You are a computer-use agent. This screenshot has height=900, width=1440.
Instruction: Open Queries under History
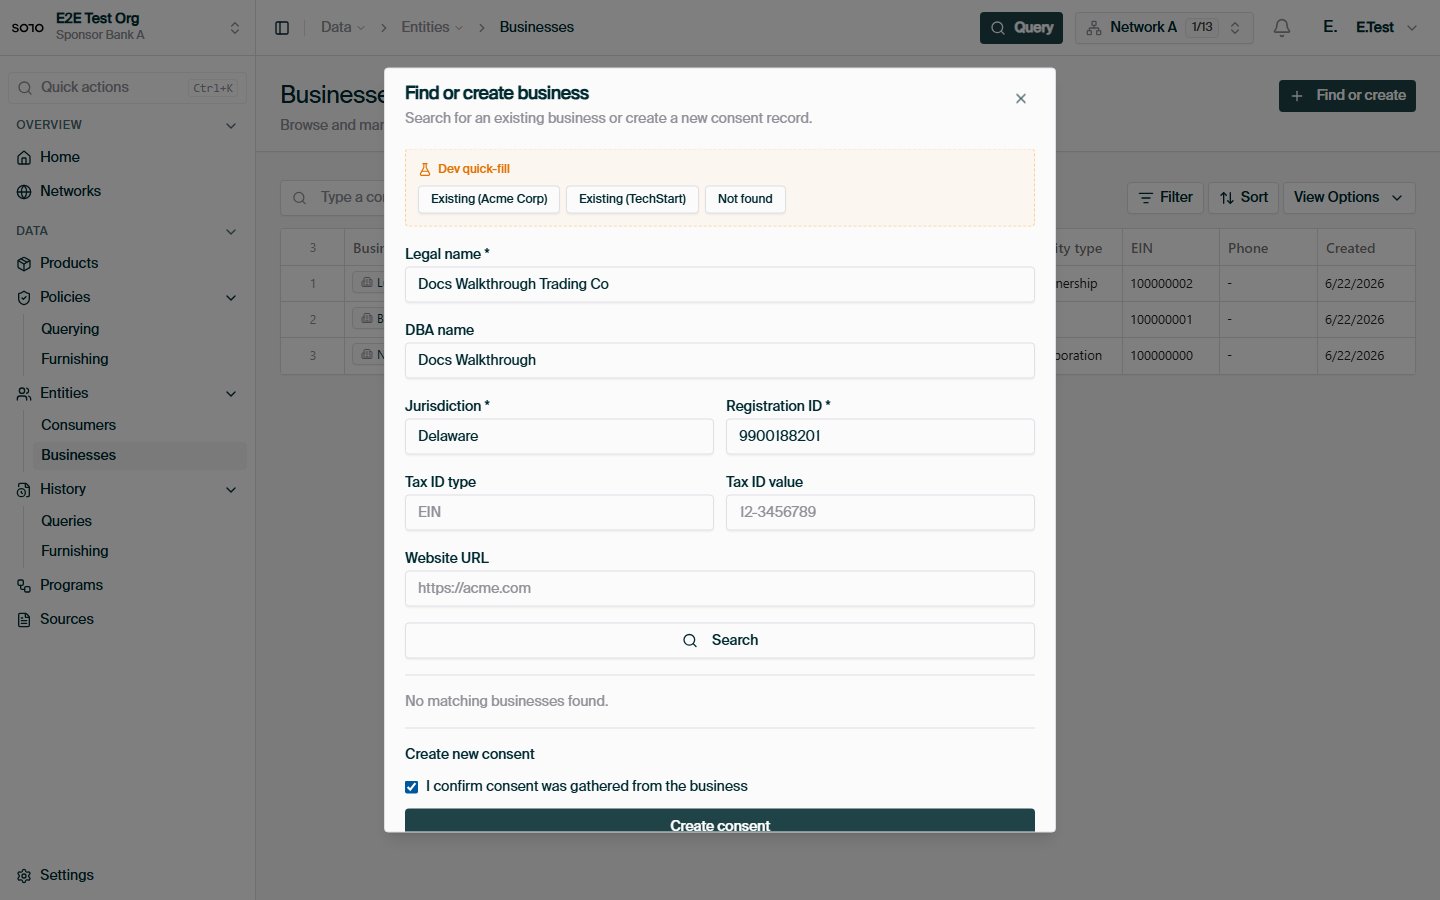coord(67,521)
